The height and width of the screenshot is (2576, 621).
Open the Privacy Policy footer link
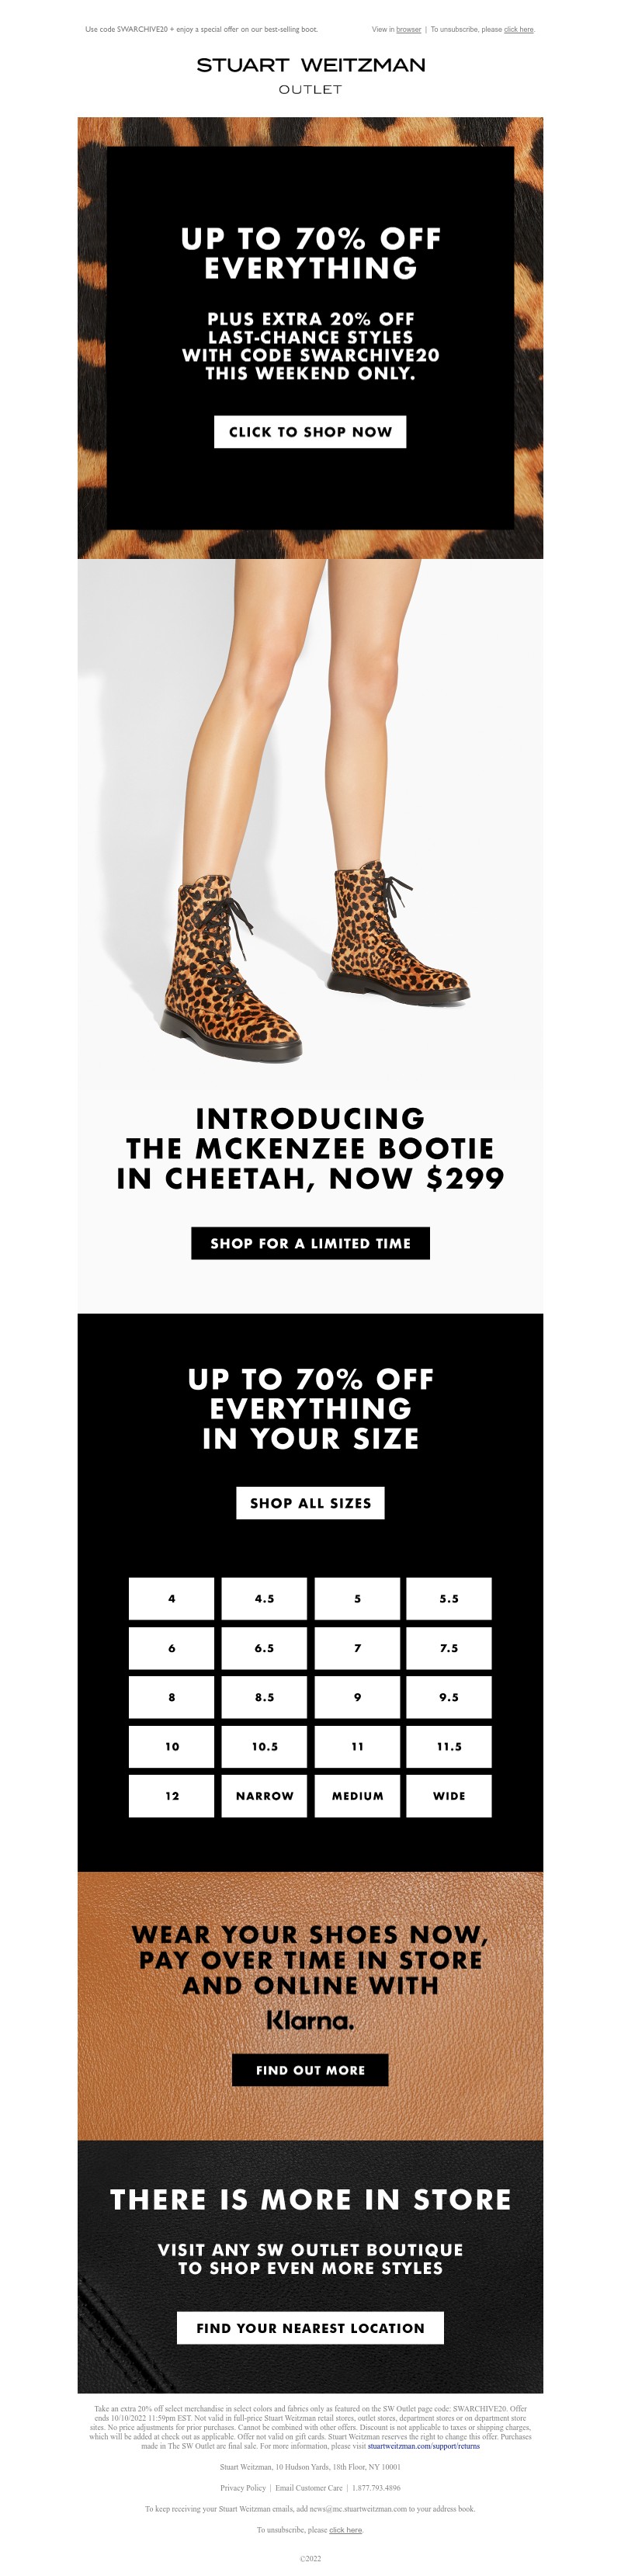pyautogui.click(x=243, y=2488)
